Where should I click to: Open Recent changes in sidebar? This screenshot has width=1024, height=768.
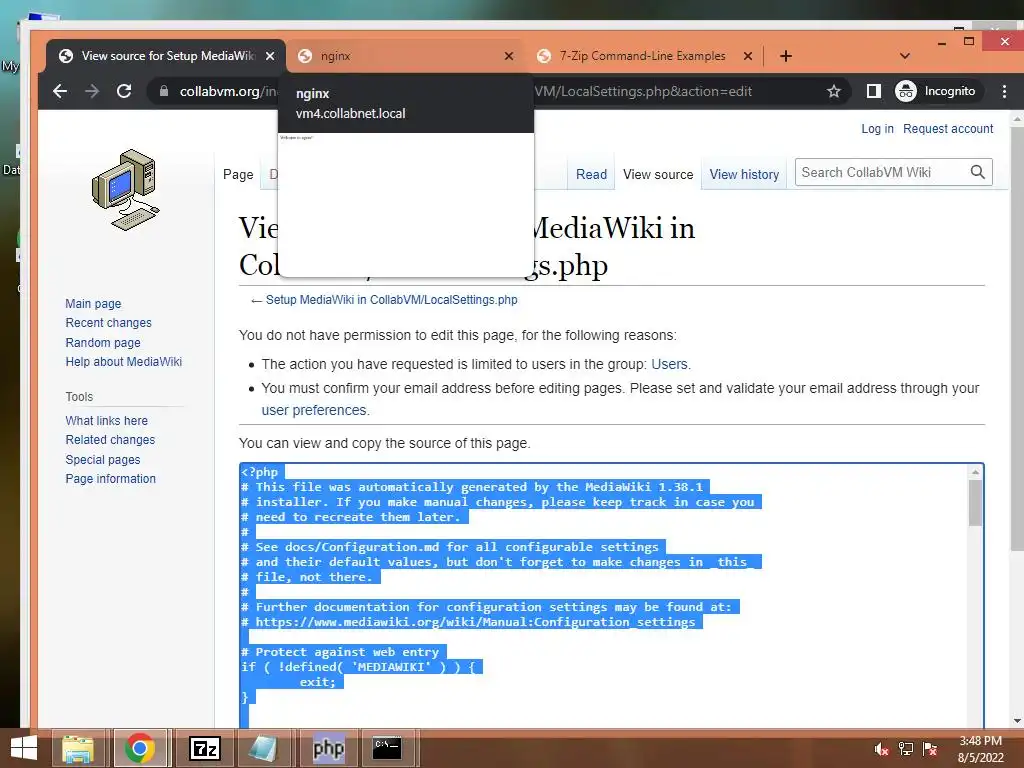[x=108, y=323]
